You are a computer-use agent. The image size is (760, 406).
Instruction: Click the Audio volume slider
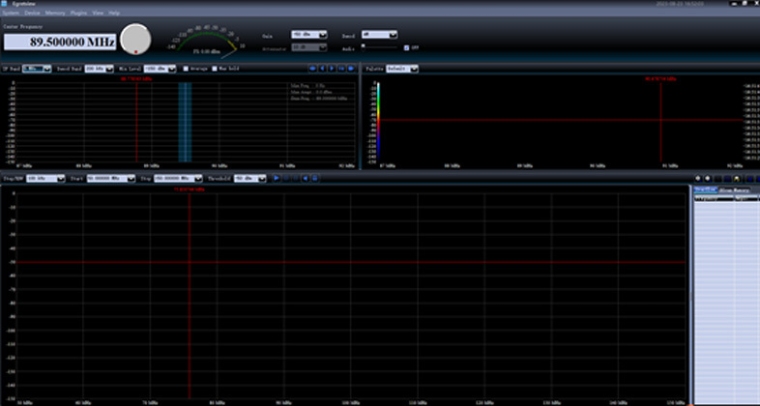tap(380, 46)
